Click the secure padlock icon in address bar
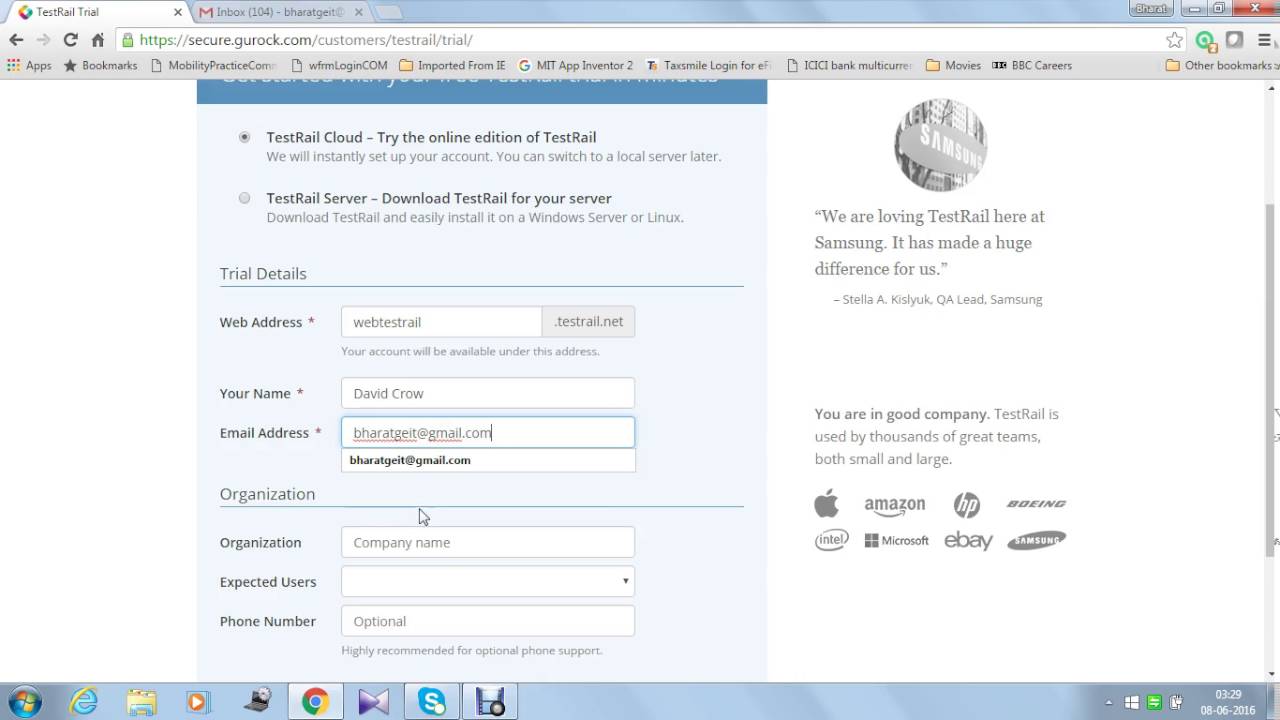 pos(127,40)
